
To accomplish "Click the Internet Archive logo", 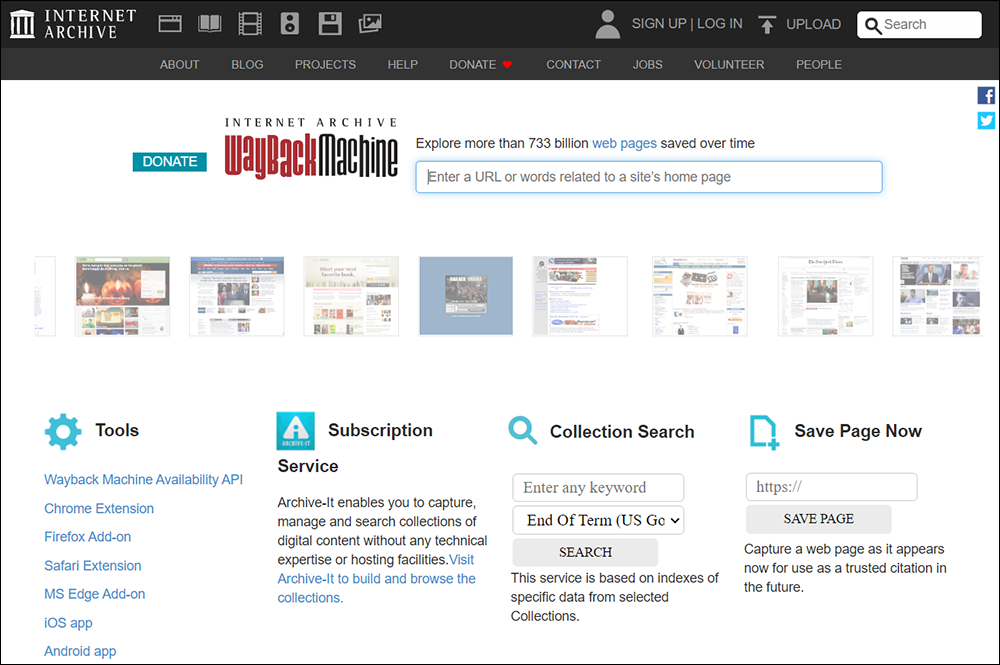I will tap(73, 24).
